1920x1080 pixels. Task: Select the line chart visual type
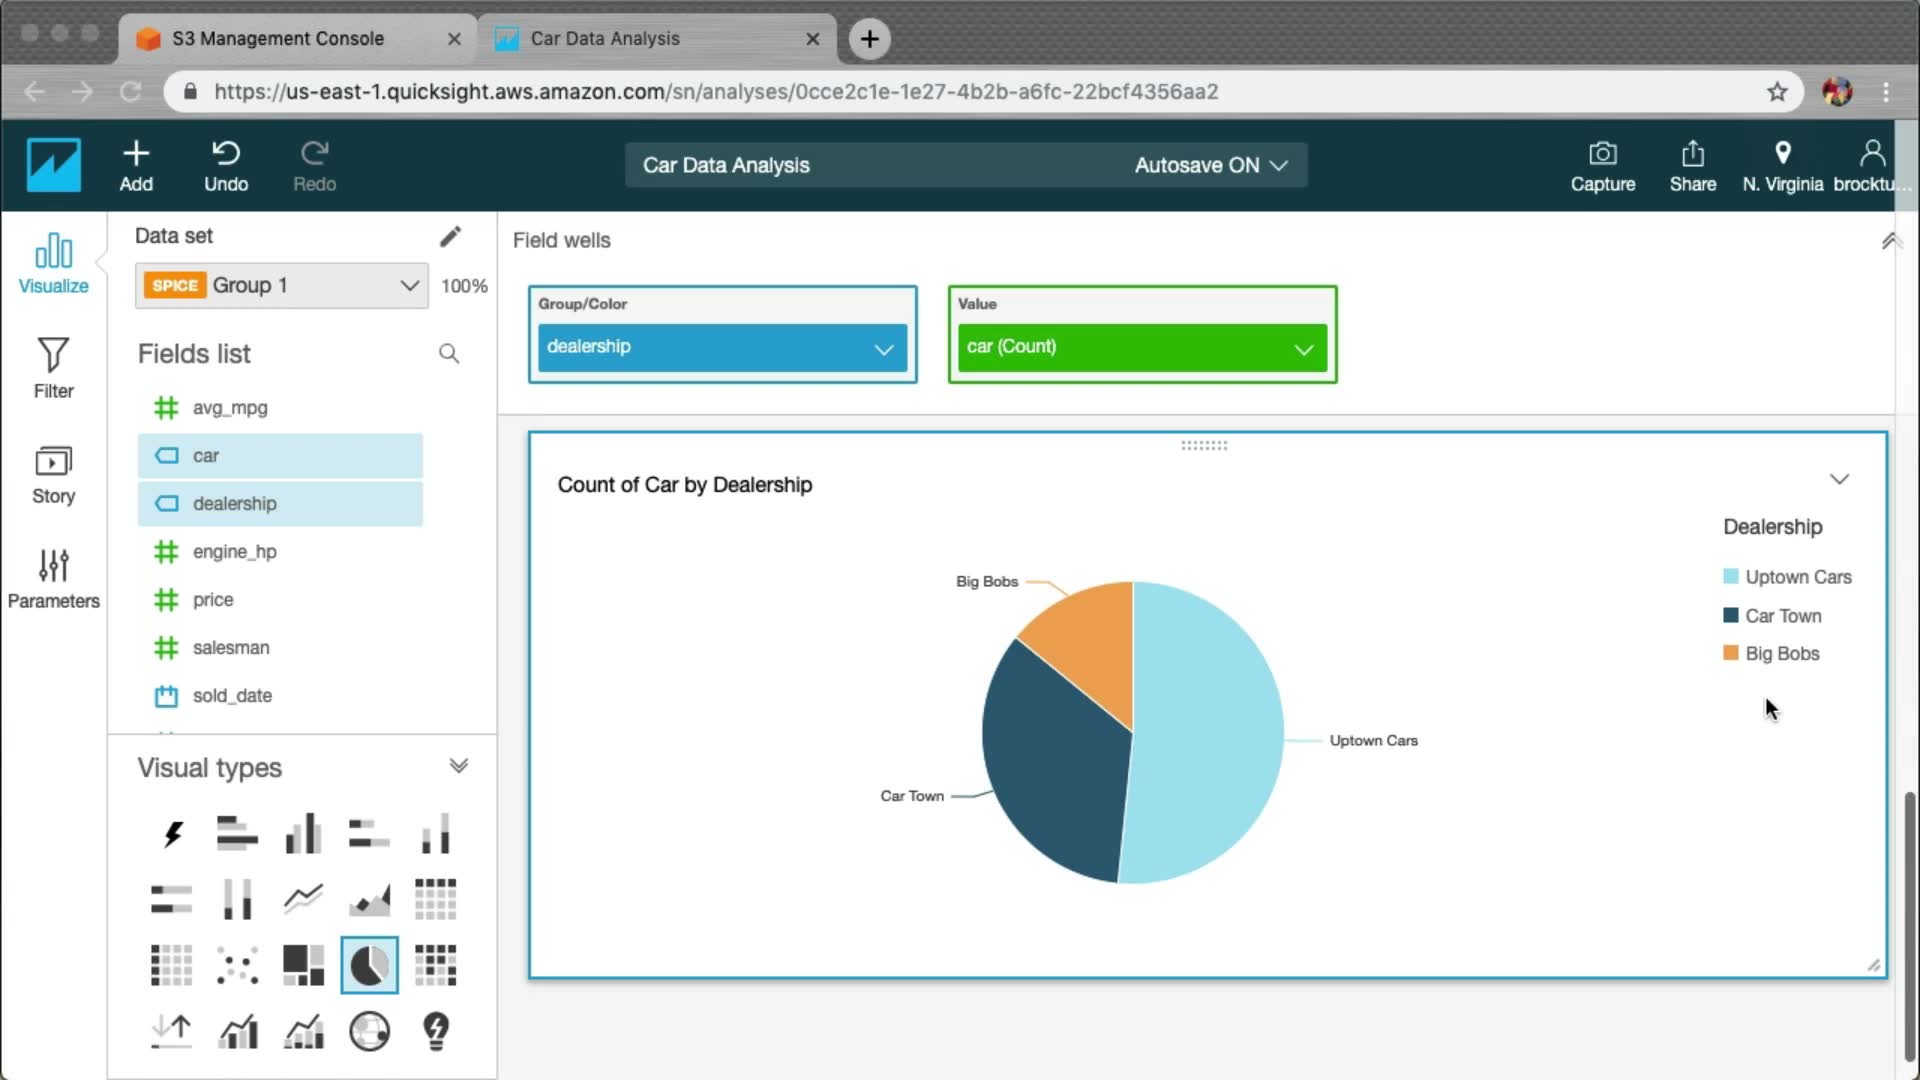click(x=303, y=898)
